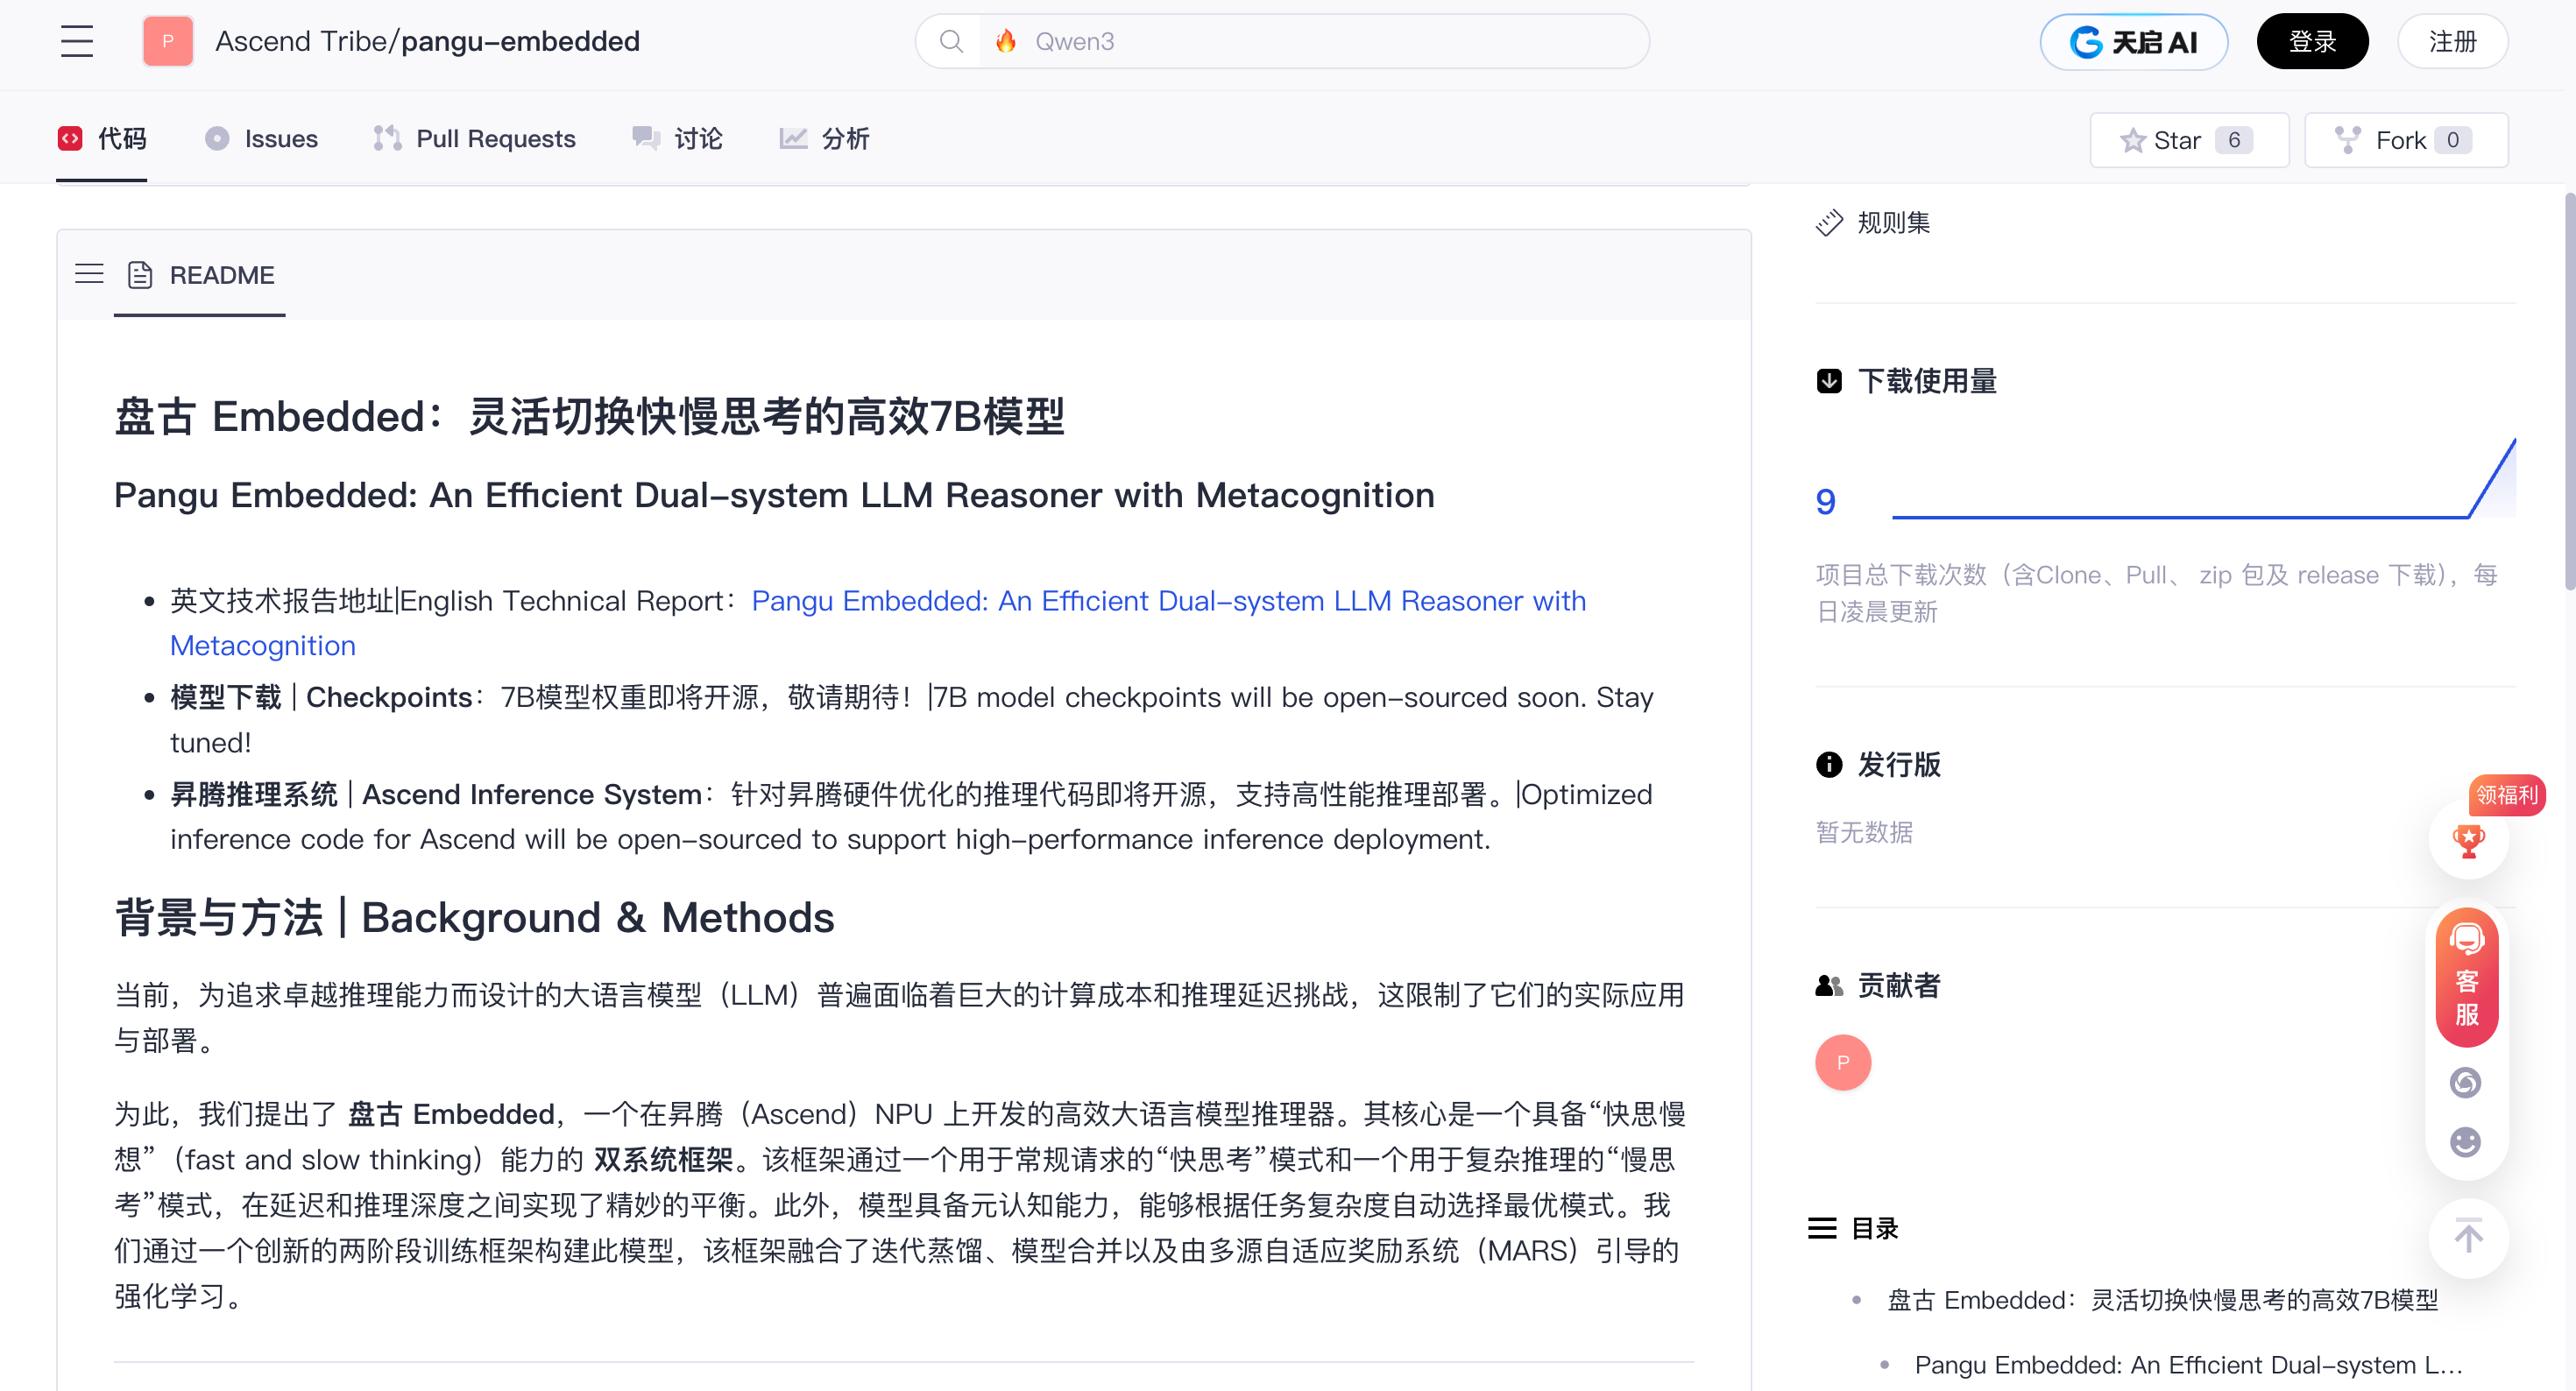Click the back-to-top arrow button
Image resolution: width=2576 pixels, height=1391 pixels.
click(x=2467, y=1237)
